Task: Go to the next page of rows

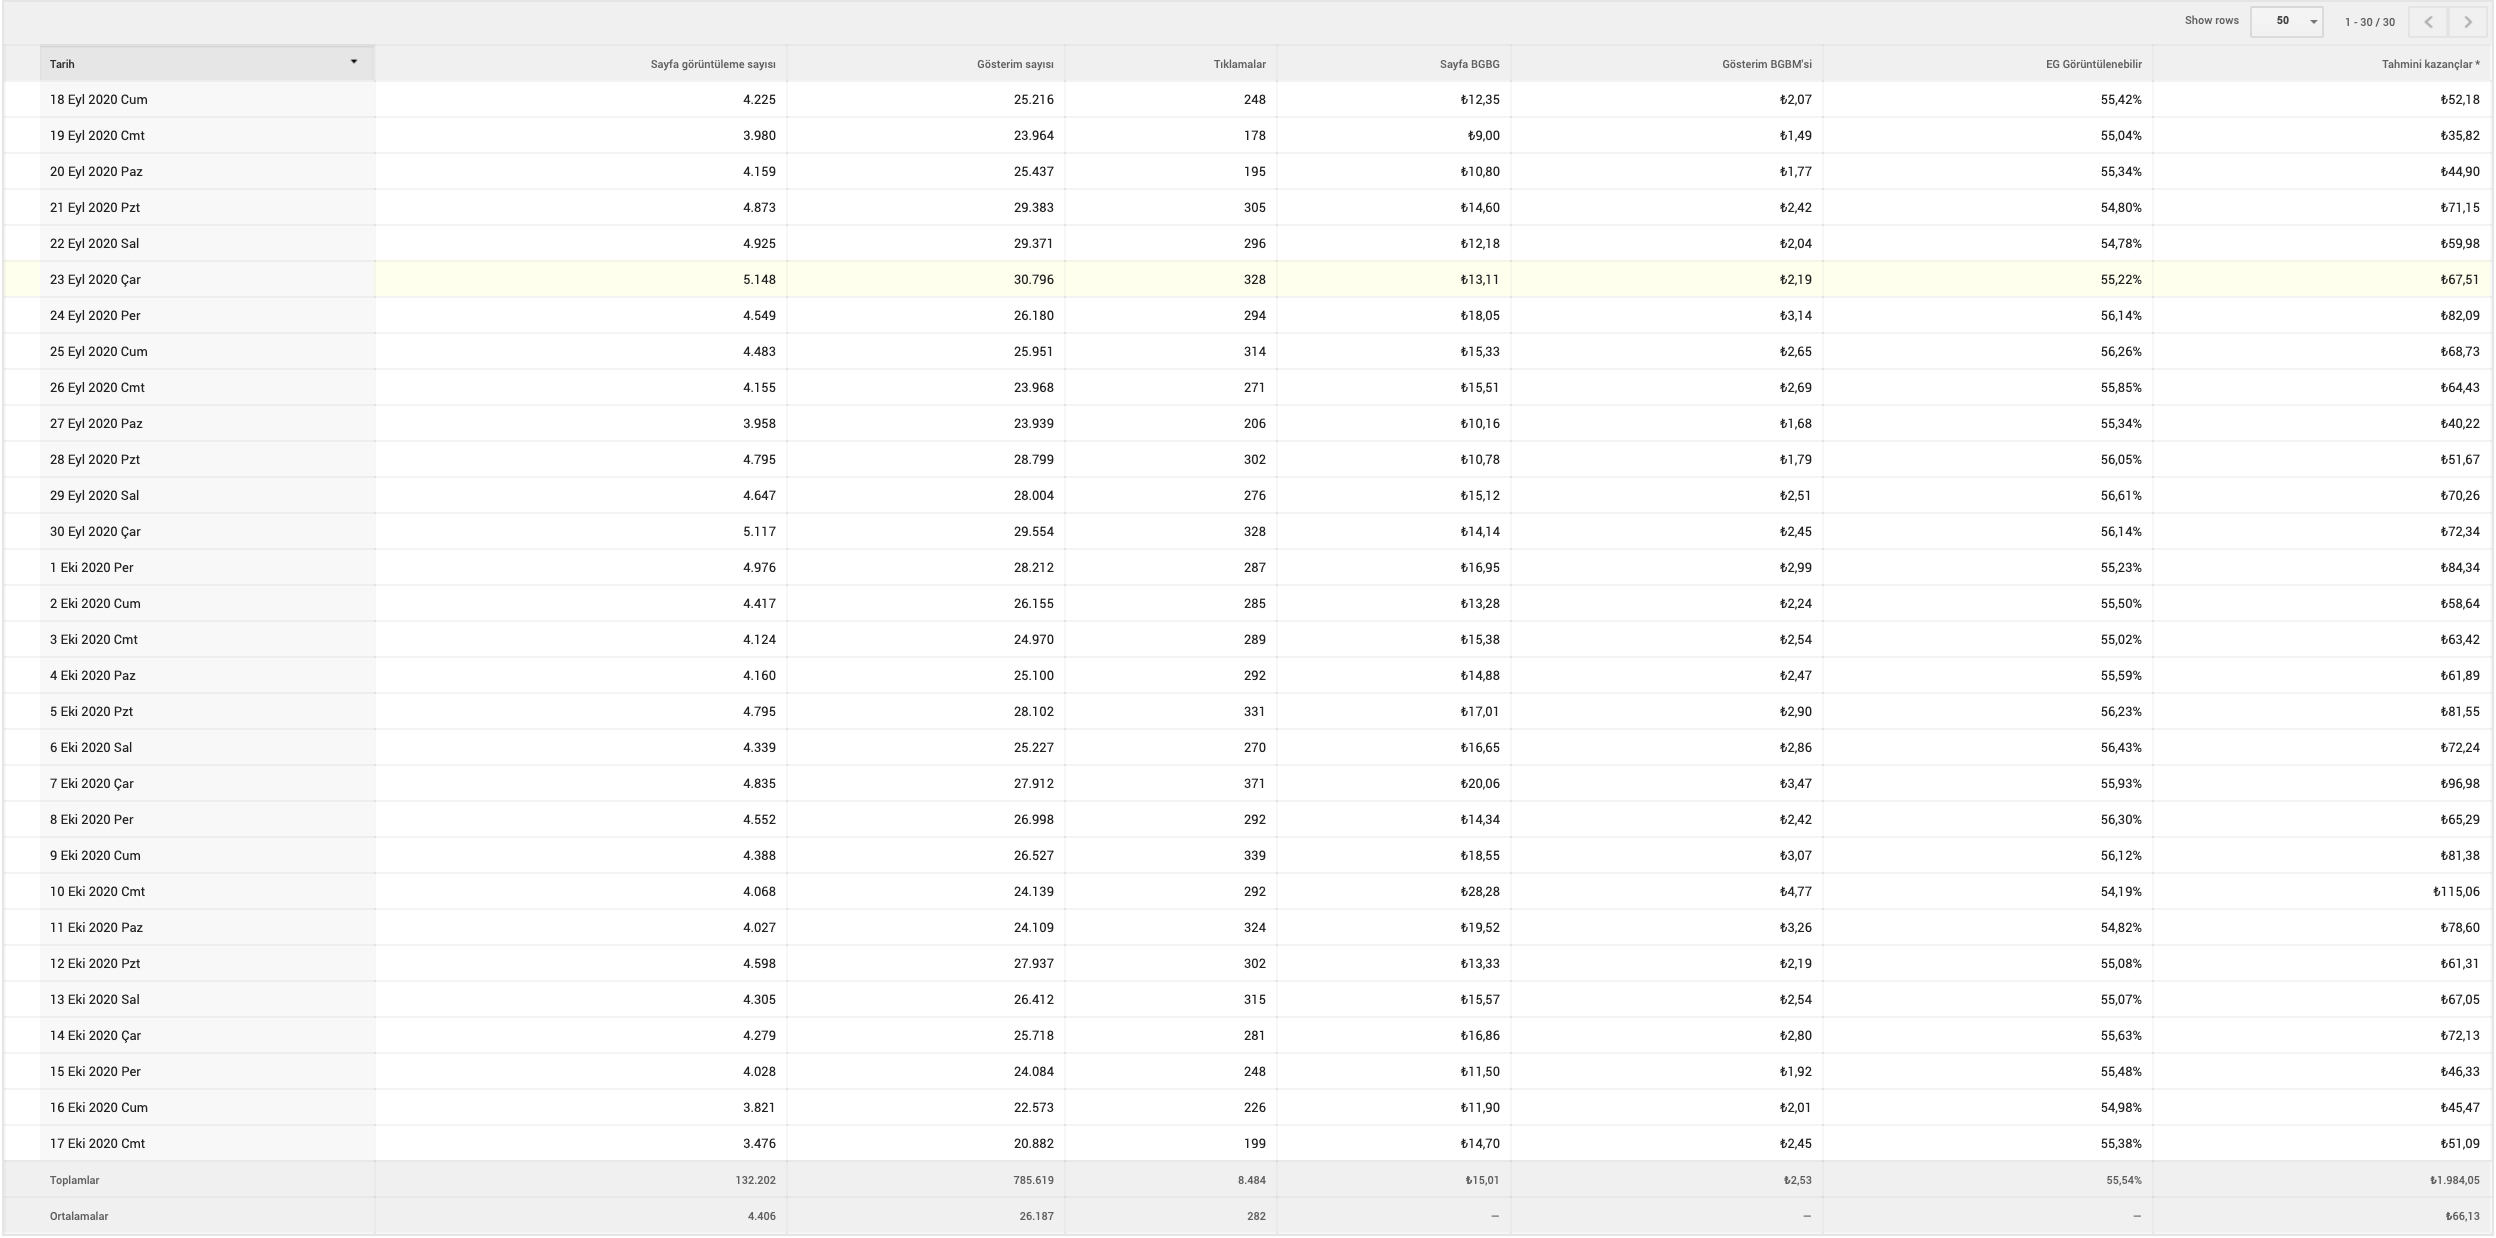Action: point(2468,22)
